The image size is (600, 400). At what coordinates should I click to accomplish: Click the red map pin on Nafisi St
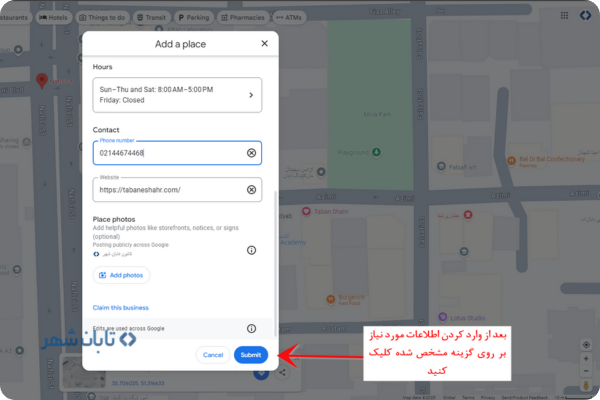pos(42,81)
